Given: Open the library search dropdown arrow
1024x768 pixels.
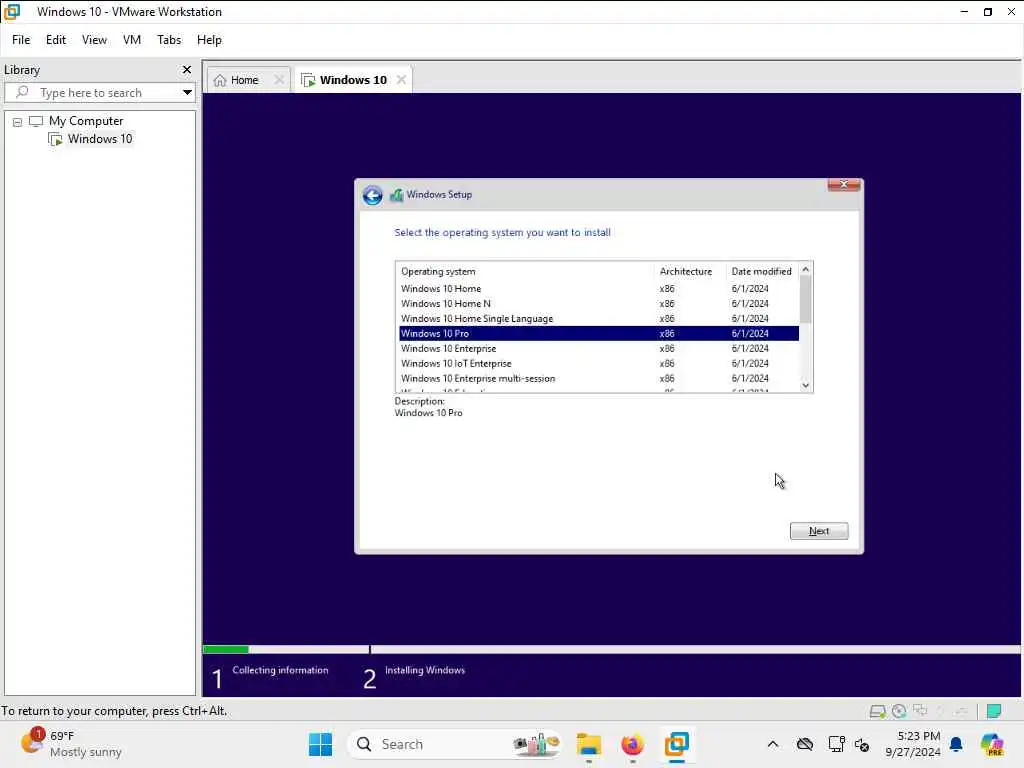Looking at the screenshot, I should (x=187, y=92).
